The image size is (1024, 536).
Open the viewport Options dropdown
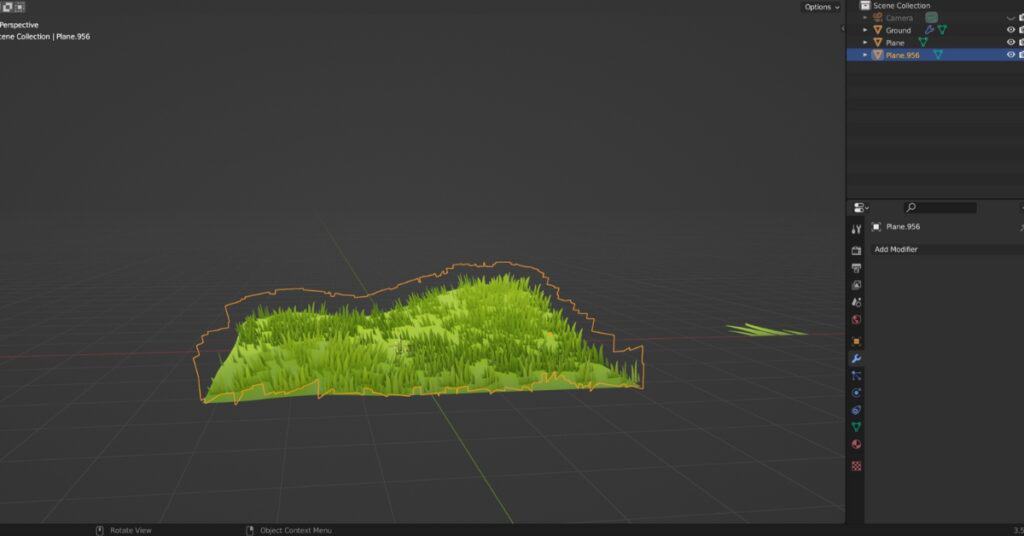pyautogui.click(x=822, y=7)
